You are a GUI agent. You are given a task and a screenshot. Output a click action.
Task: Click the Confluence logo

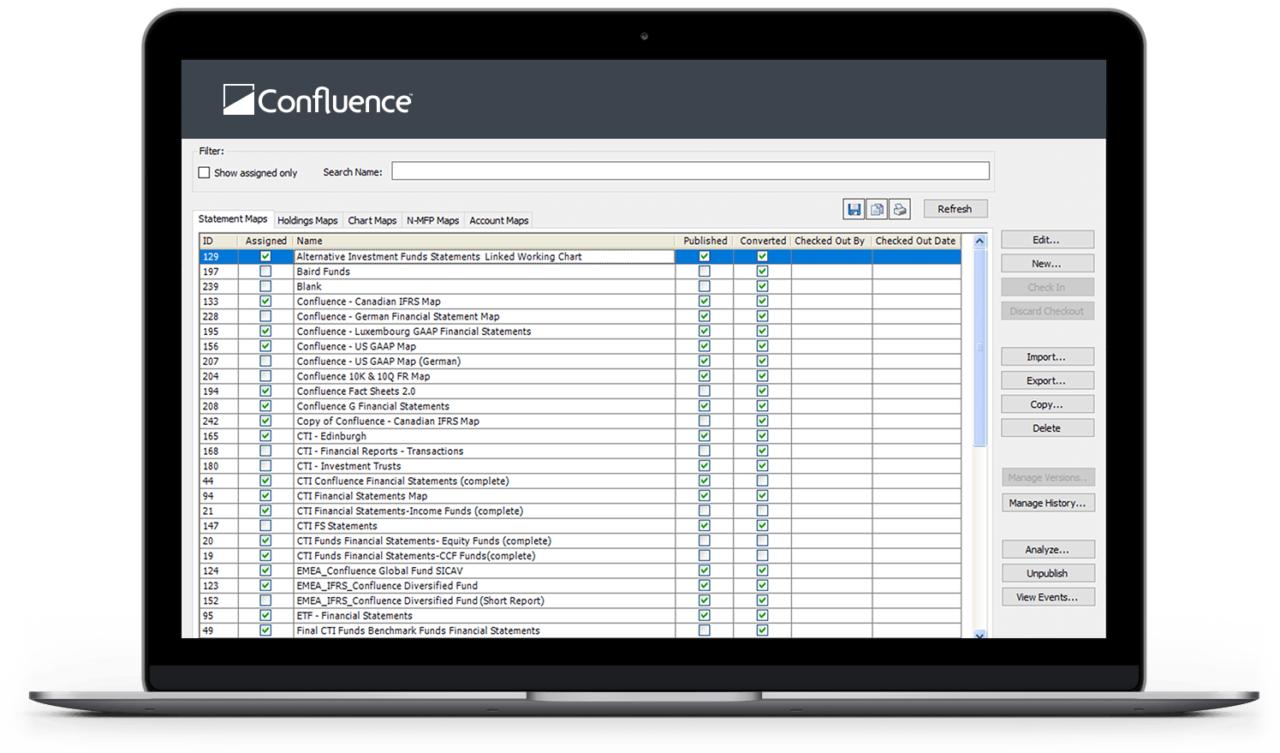317,100
